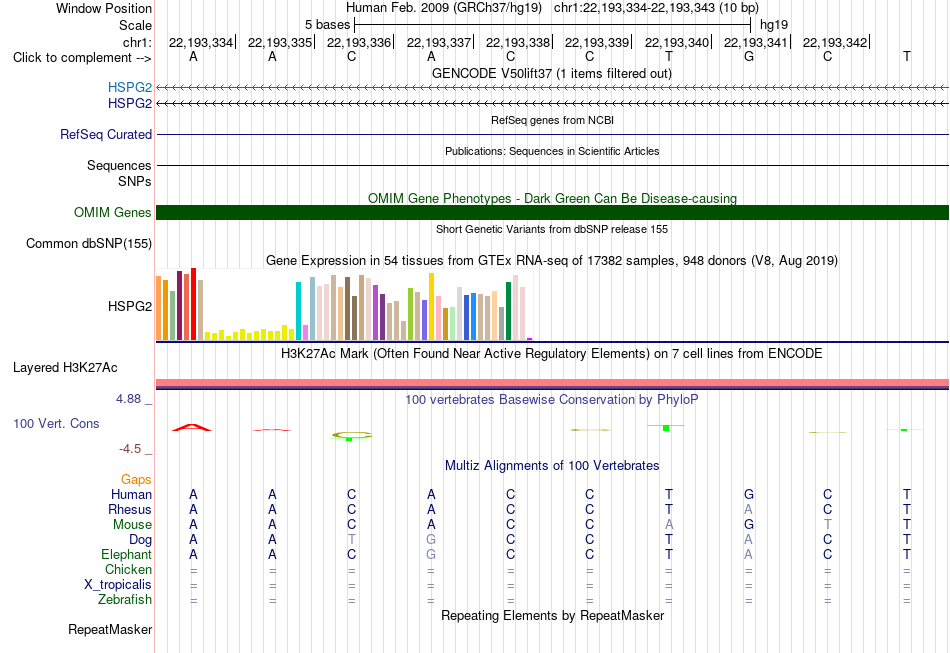Screen dimensions: 950x653
Task: Click grey T in Mouse alignment row
Action: tap(828, 525)
